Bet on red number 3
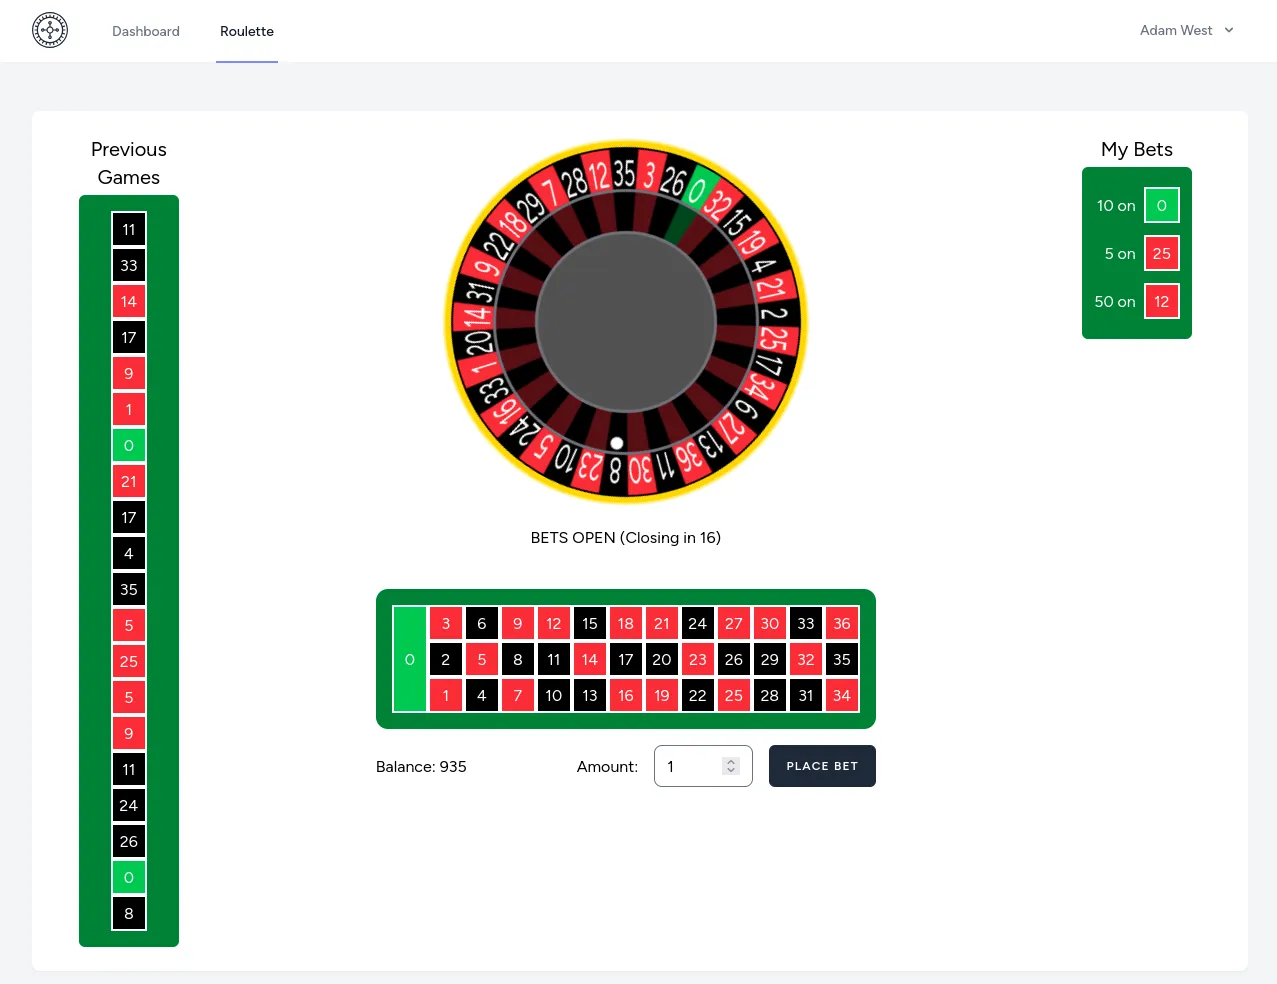Viewport: 1277px width, 984px height. point(445,623)
